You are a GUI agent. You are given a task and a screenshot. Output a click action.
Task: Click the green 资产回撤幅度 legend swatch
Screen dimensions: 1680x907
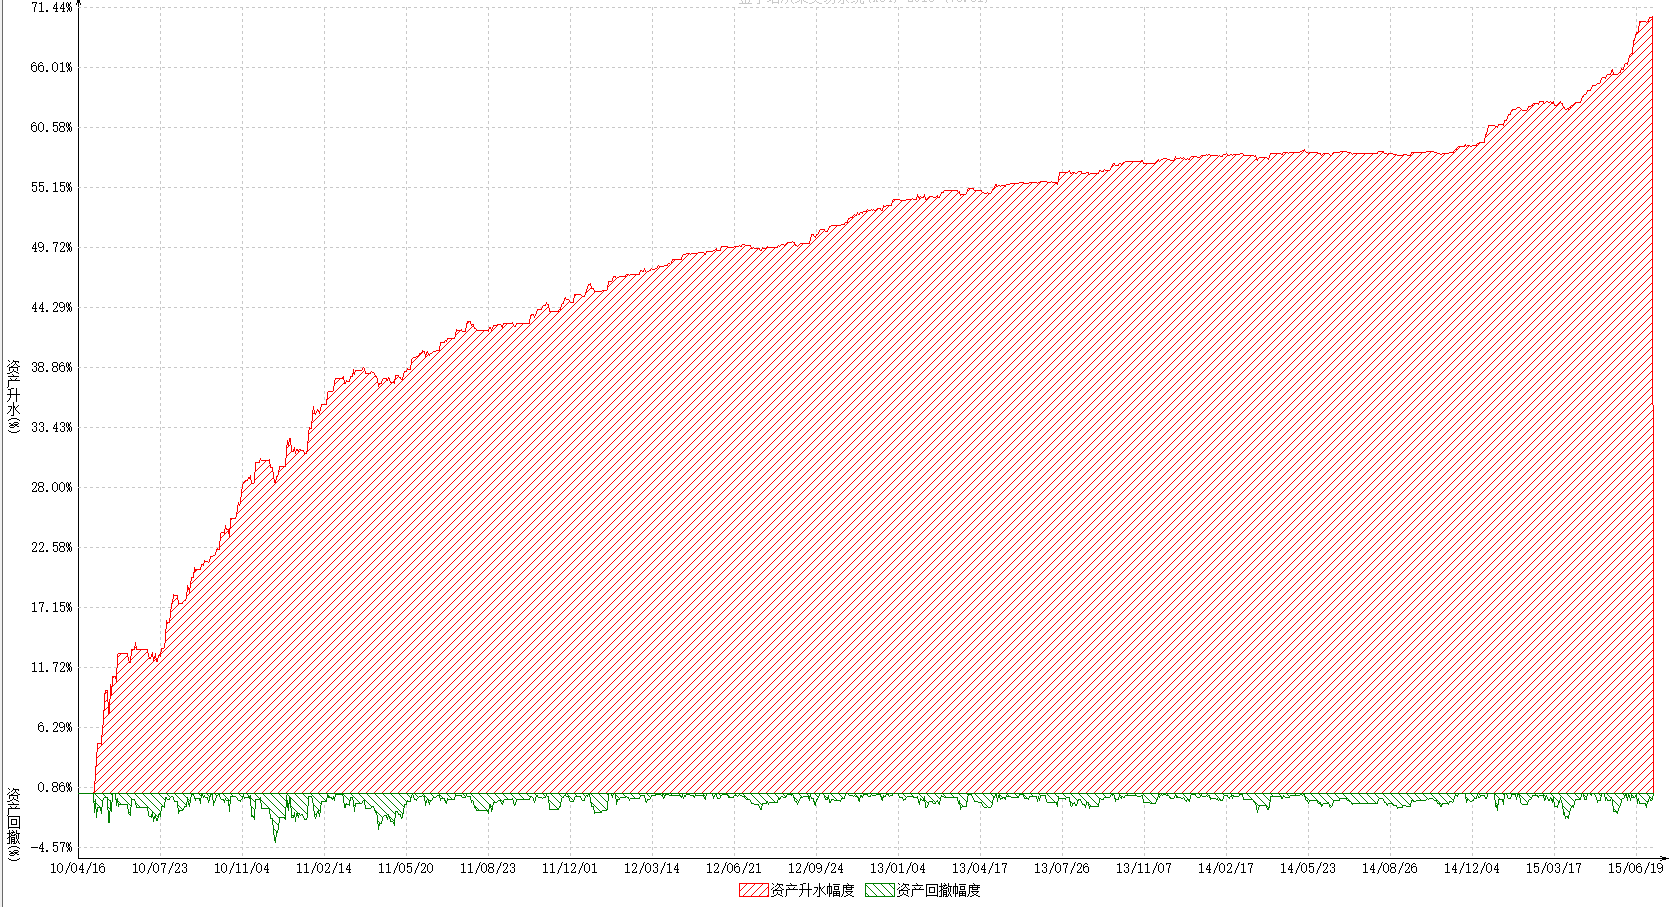click(880, 890)
